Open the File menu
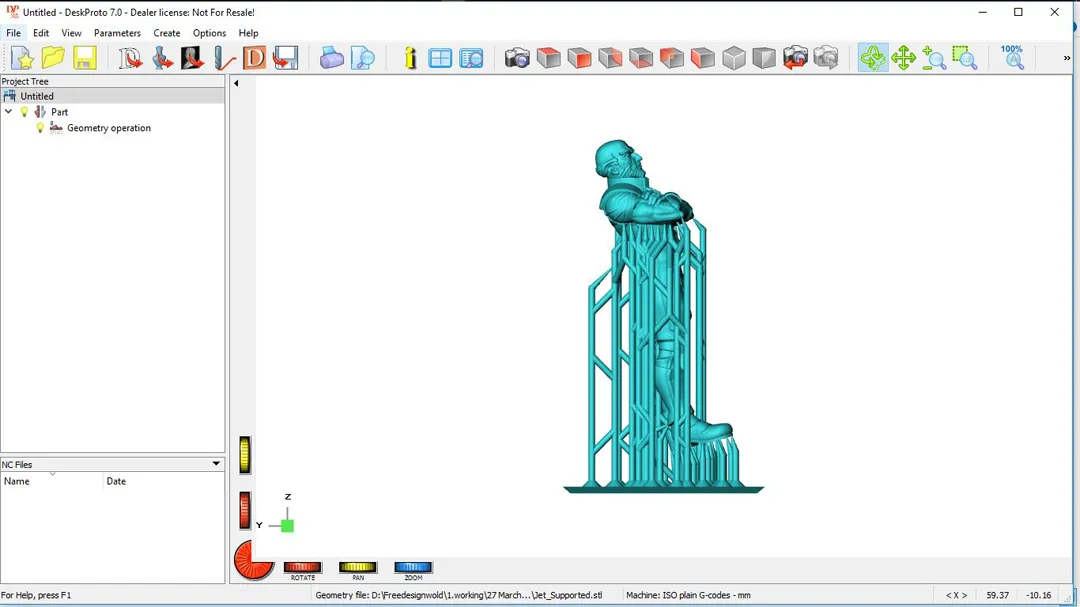The width and height of the screenshot is (1080, 607). [x=13, y=33]
